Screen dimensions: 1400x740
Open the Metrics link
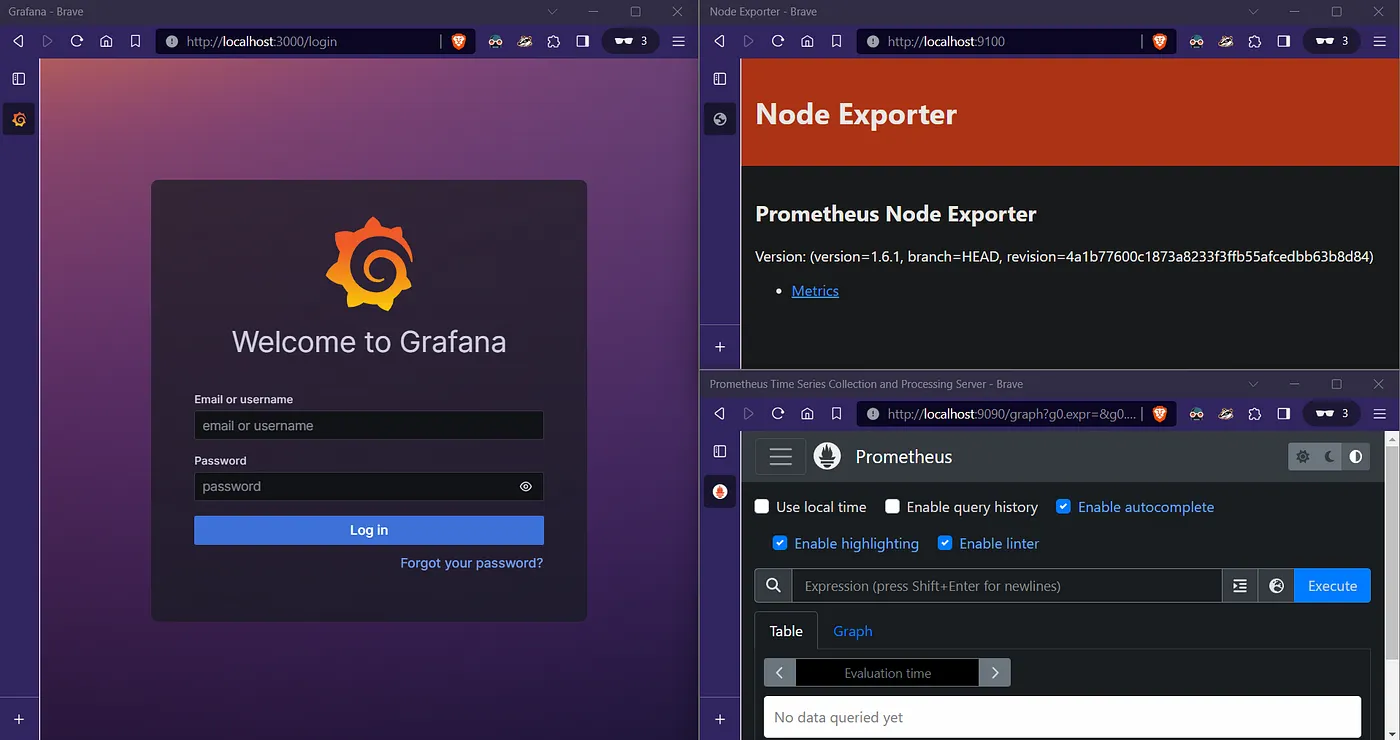click(815, 291)
